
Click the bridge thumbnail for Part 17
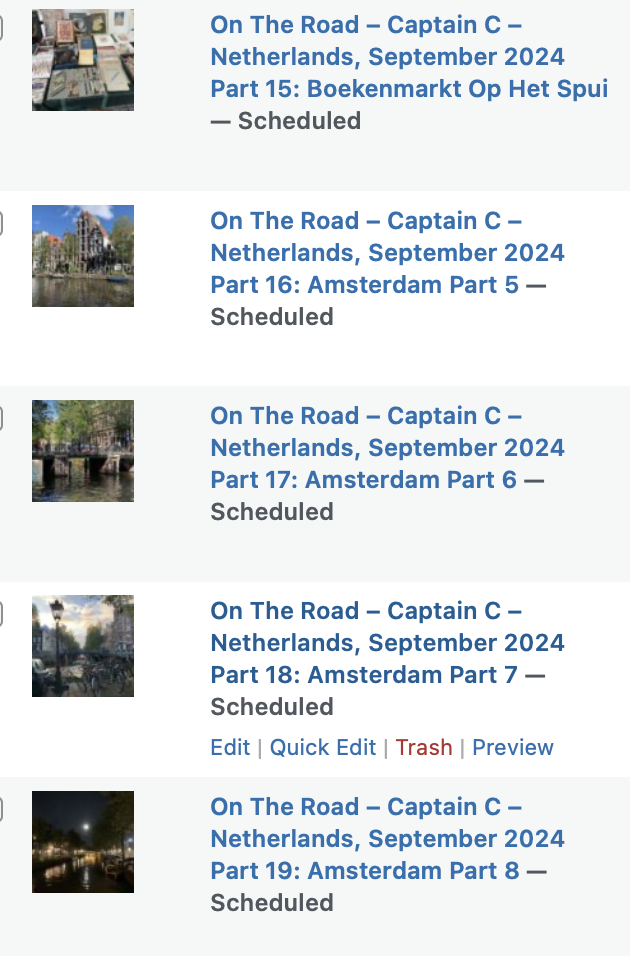[x=83, y=451]
